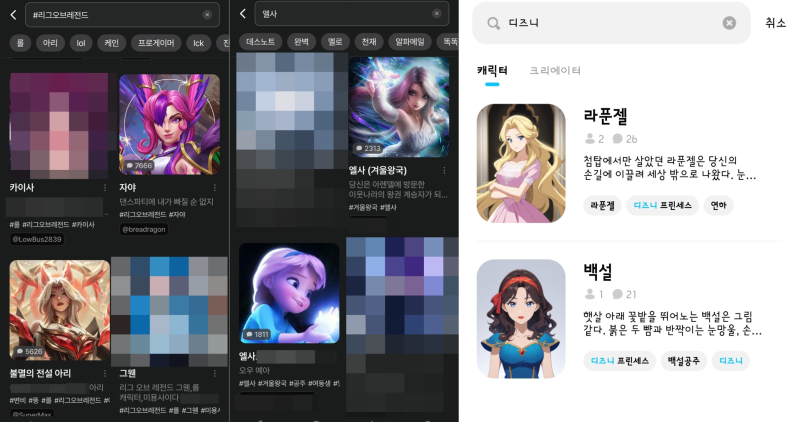Click the 5626 chat count on 아리

point(30,351)
